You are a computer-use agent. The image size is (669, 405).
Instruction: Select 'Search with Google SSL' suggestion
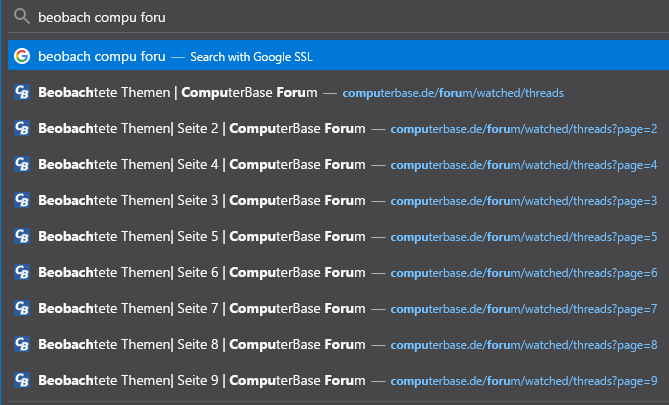point(338,55)
